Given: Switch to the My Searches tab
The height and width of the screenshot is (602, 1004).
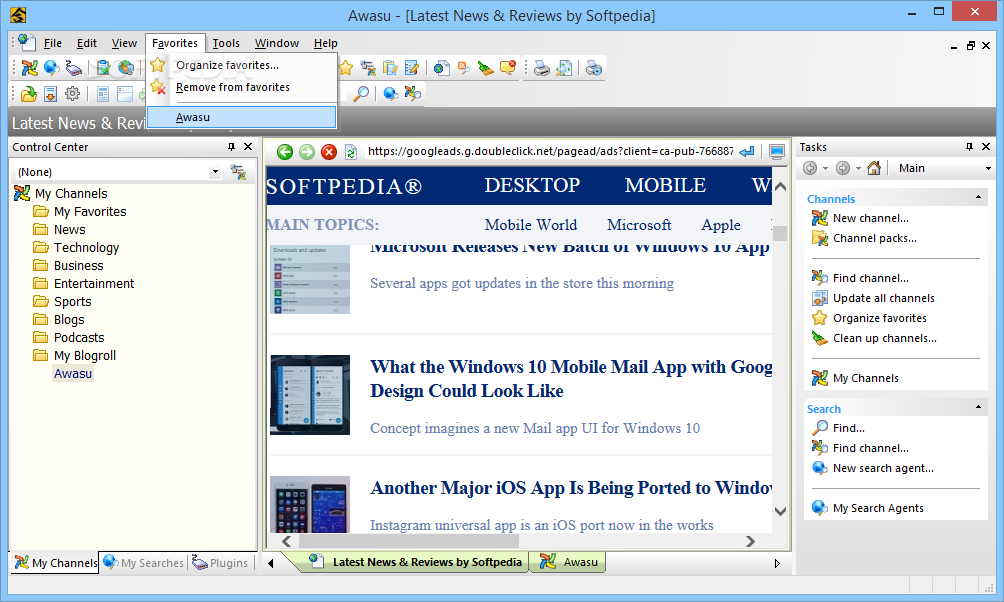Looking at the screenshot, I should (x=144, y=563).
